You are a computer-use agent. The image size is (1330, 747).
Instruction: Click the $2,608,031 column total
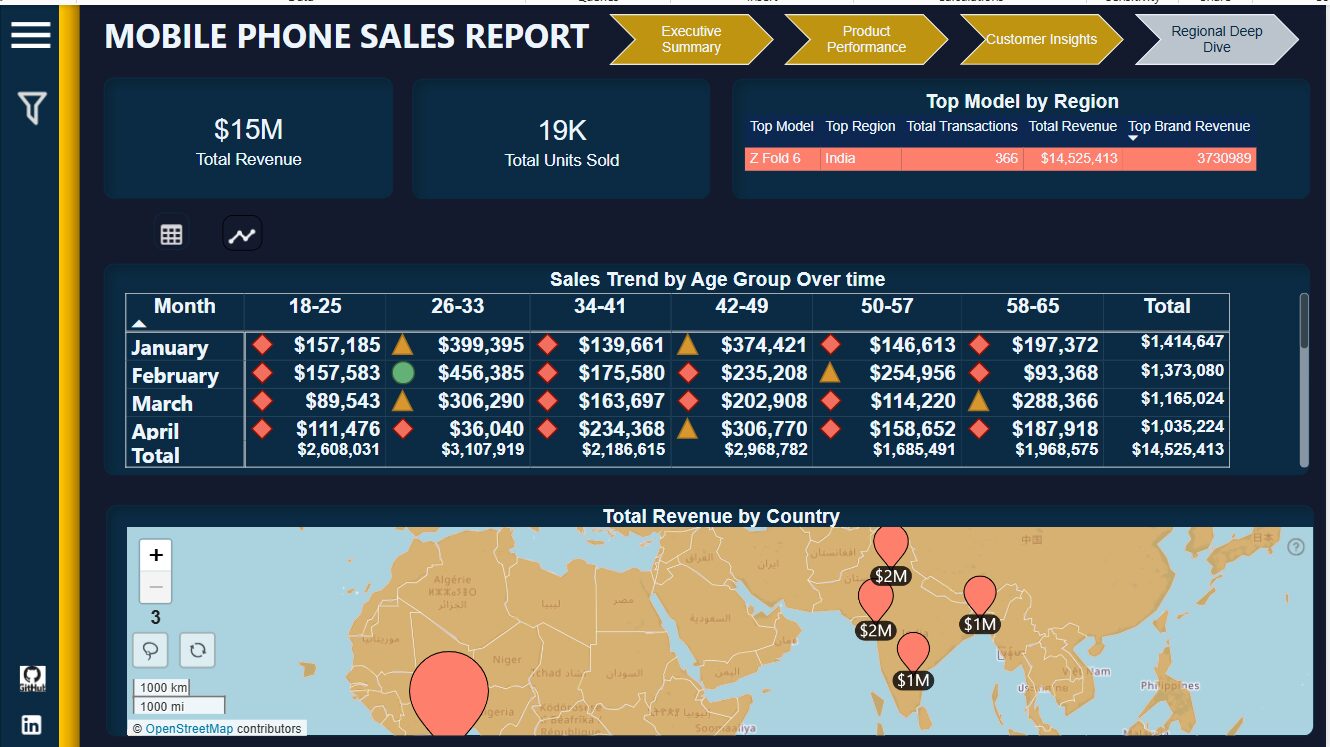pos(338,450)
